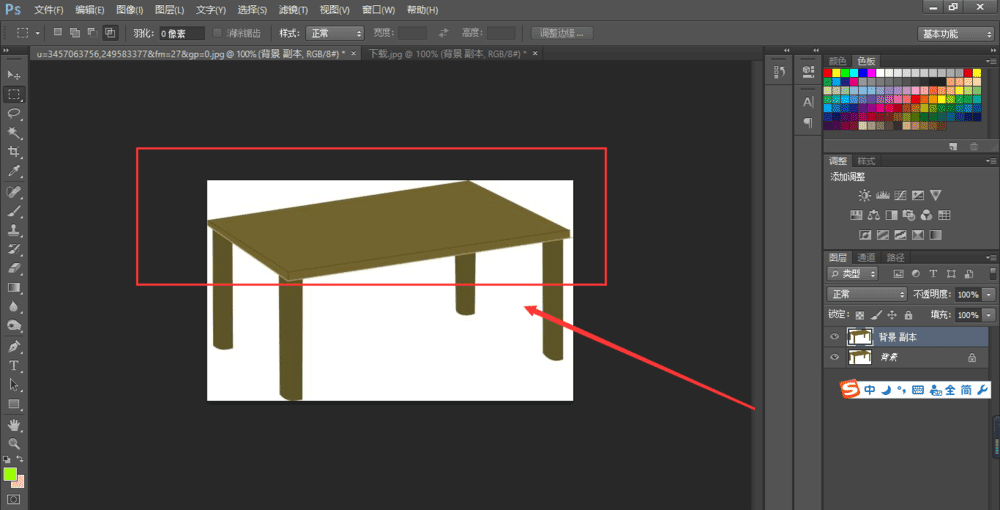
Task: Click the 调整边缘... button
Action: pos(562,33)
